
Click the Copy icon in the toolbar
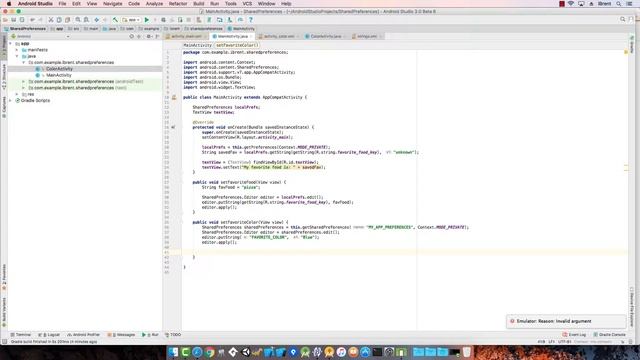[59, 20]
